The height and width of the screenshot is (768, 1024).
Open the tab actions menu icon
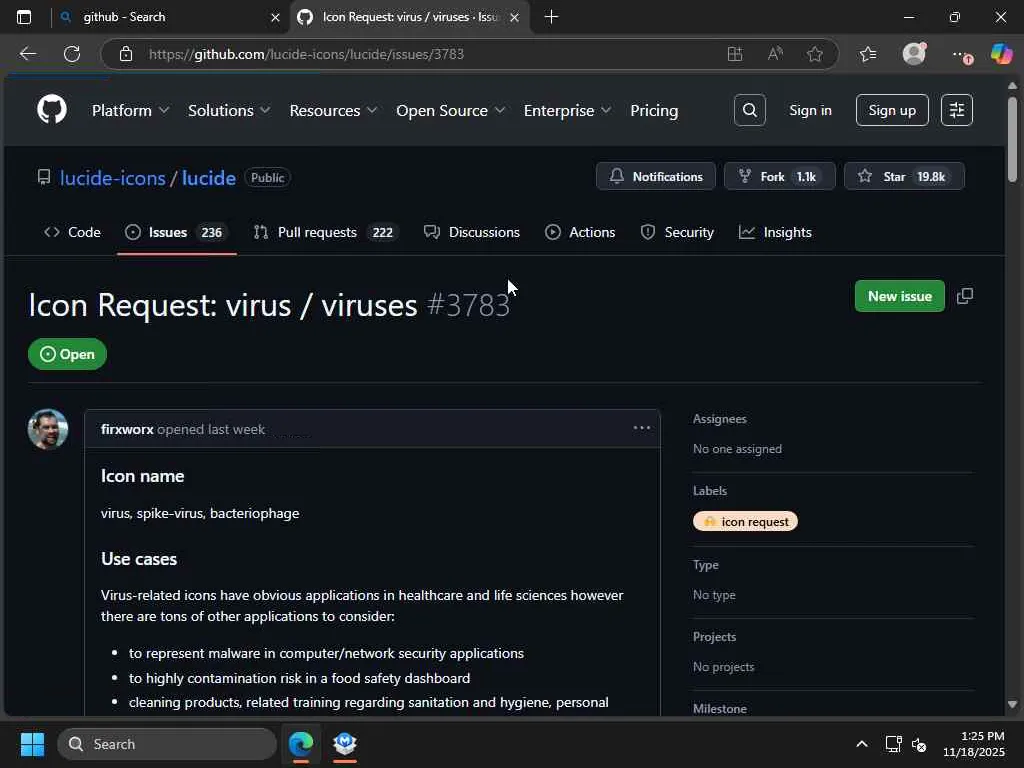point(24,17)
